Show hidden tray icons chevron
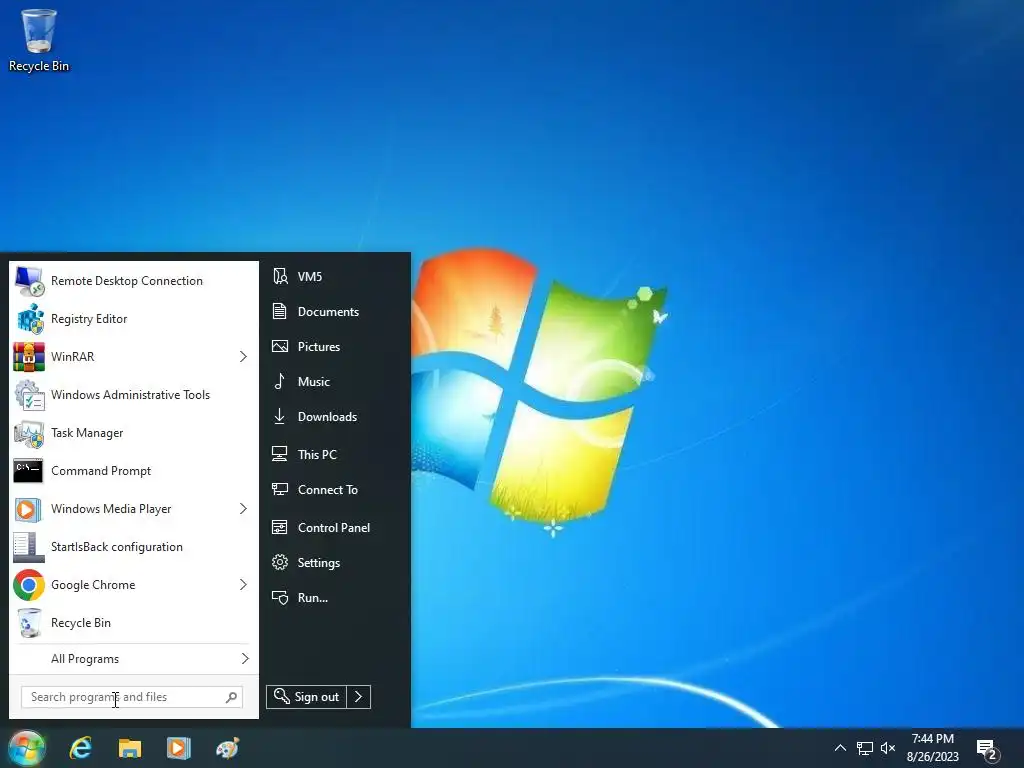The width and height of the screenshot is (1024, 768). (840, 748)
